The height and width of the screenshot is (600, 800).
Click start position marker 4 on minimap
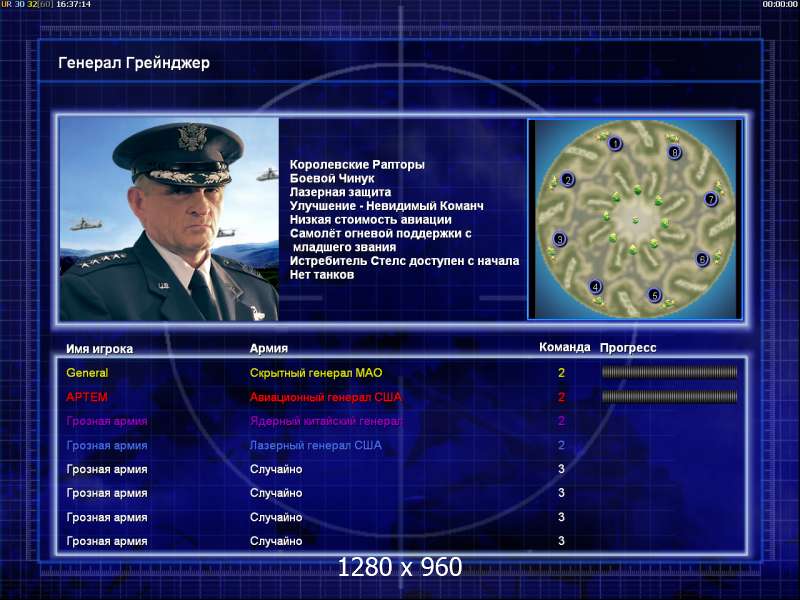[595, 286]
